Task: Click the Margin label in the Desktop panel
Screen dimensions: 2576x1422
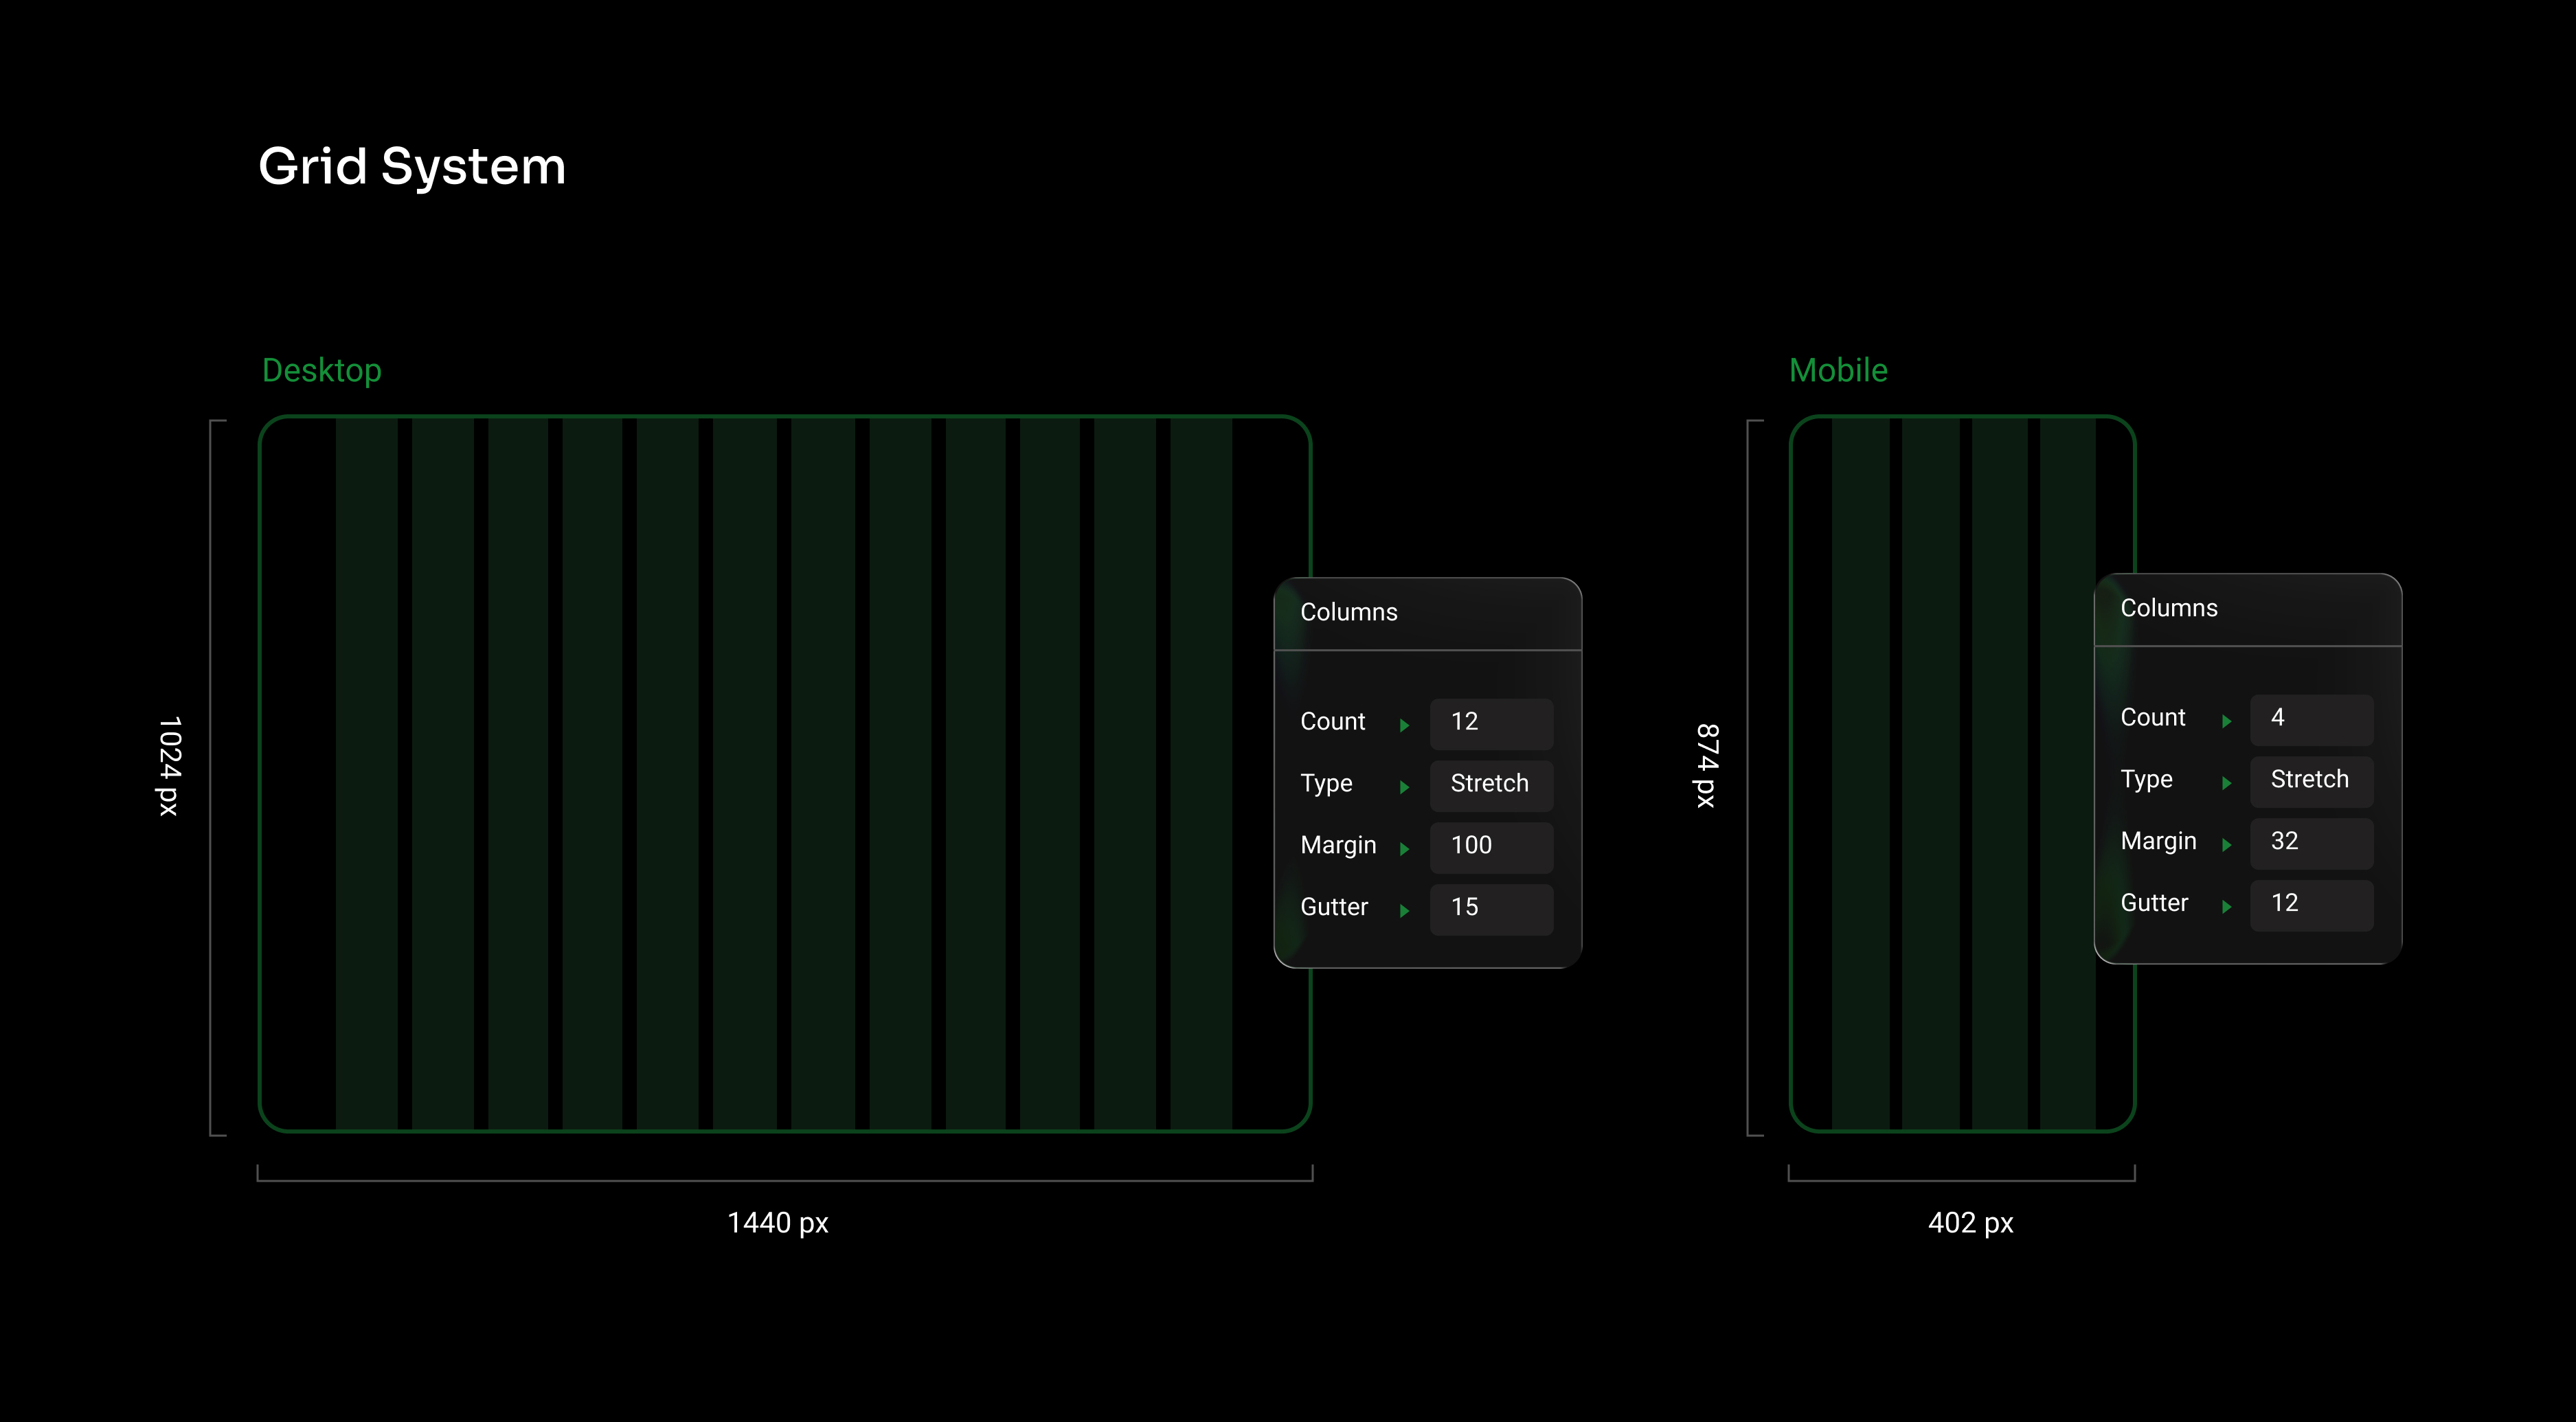Action: [x=1338, y=846]
